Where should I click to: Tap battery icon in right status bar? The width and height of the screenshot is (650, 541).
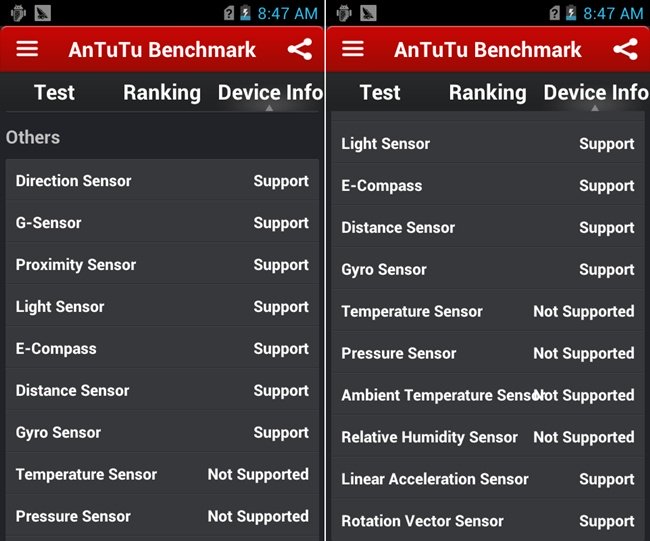(x=571, y=13)
